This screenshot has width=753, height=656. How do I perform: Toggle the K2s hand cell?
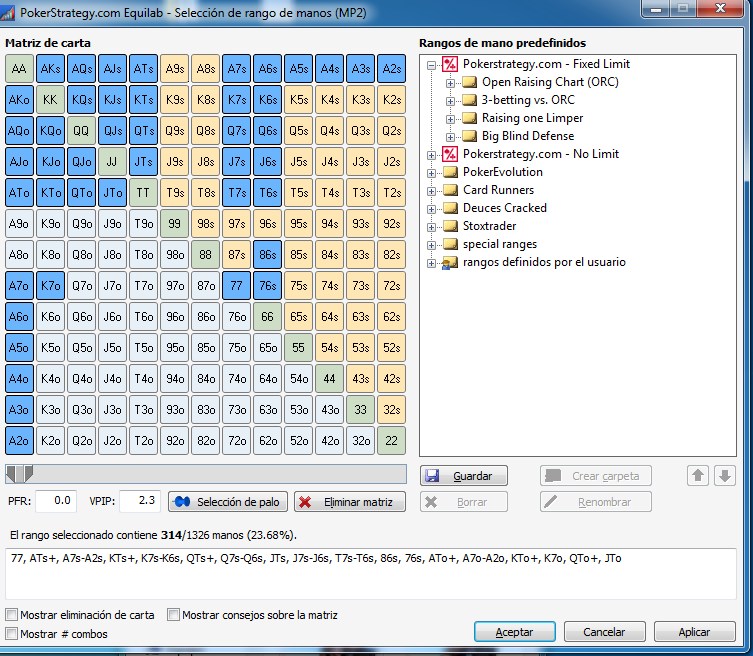click(391, 99)
